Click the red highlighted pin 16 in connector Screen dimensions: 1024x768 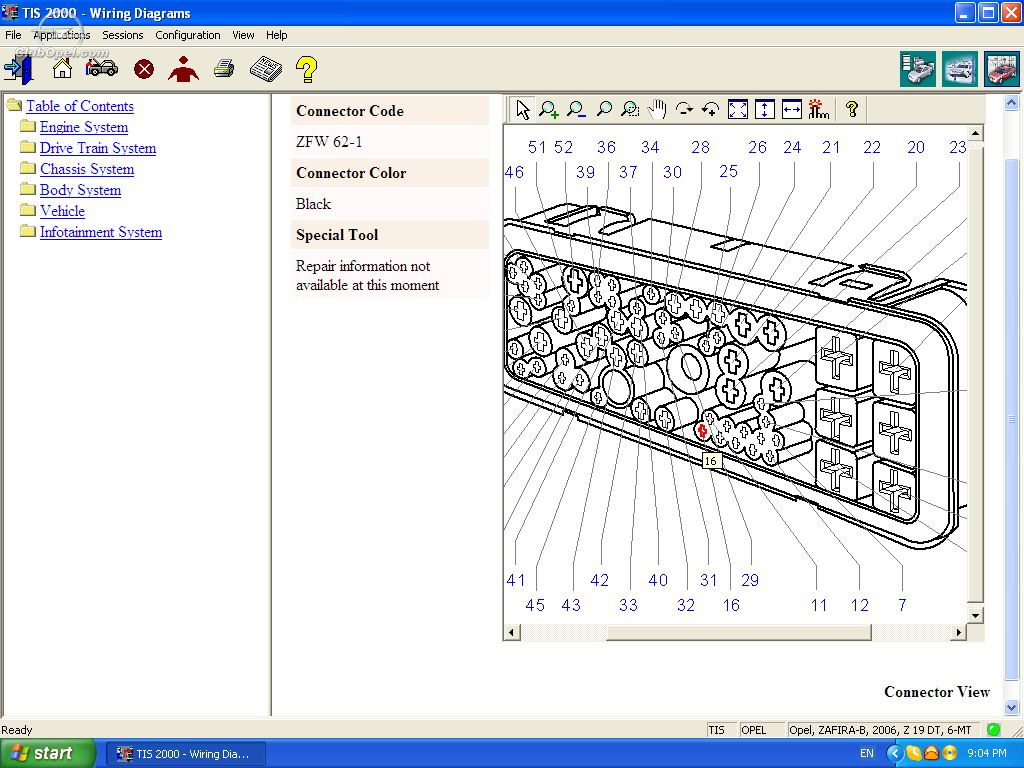(702, 431)
